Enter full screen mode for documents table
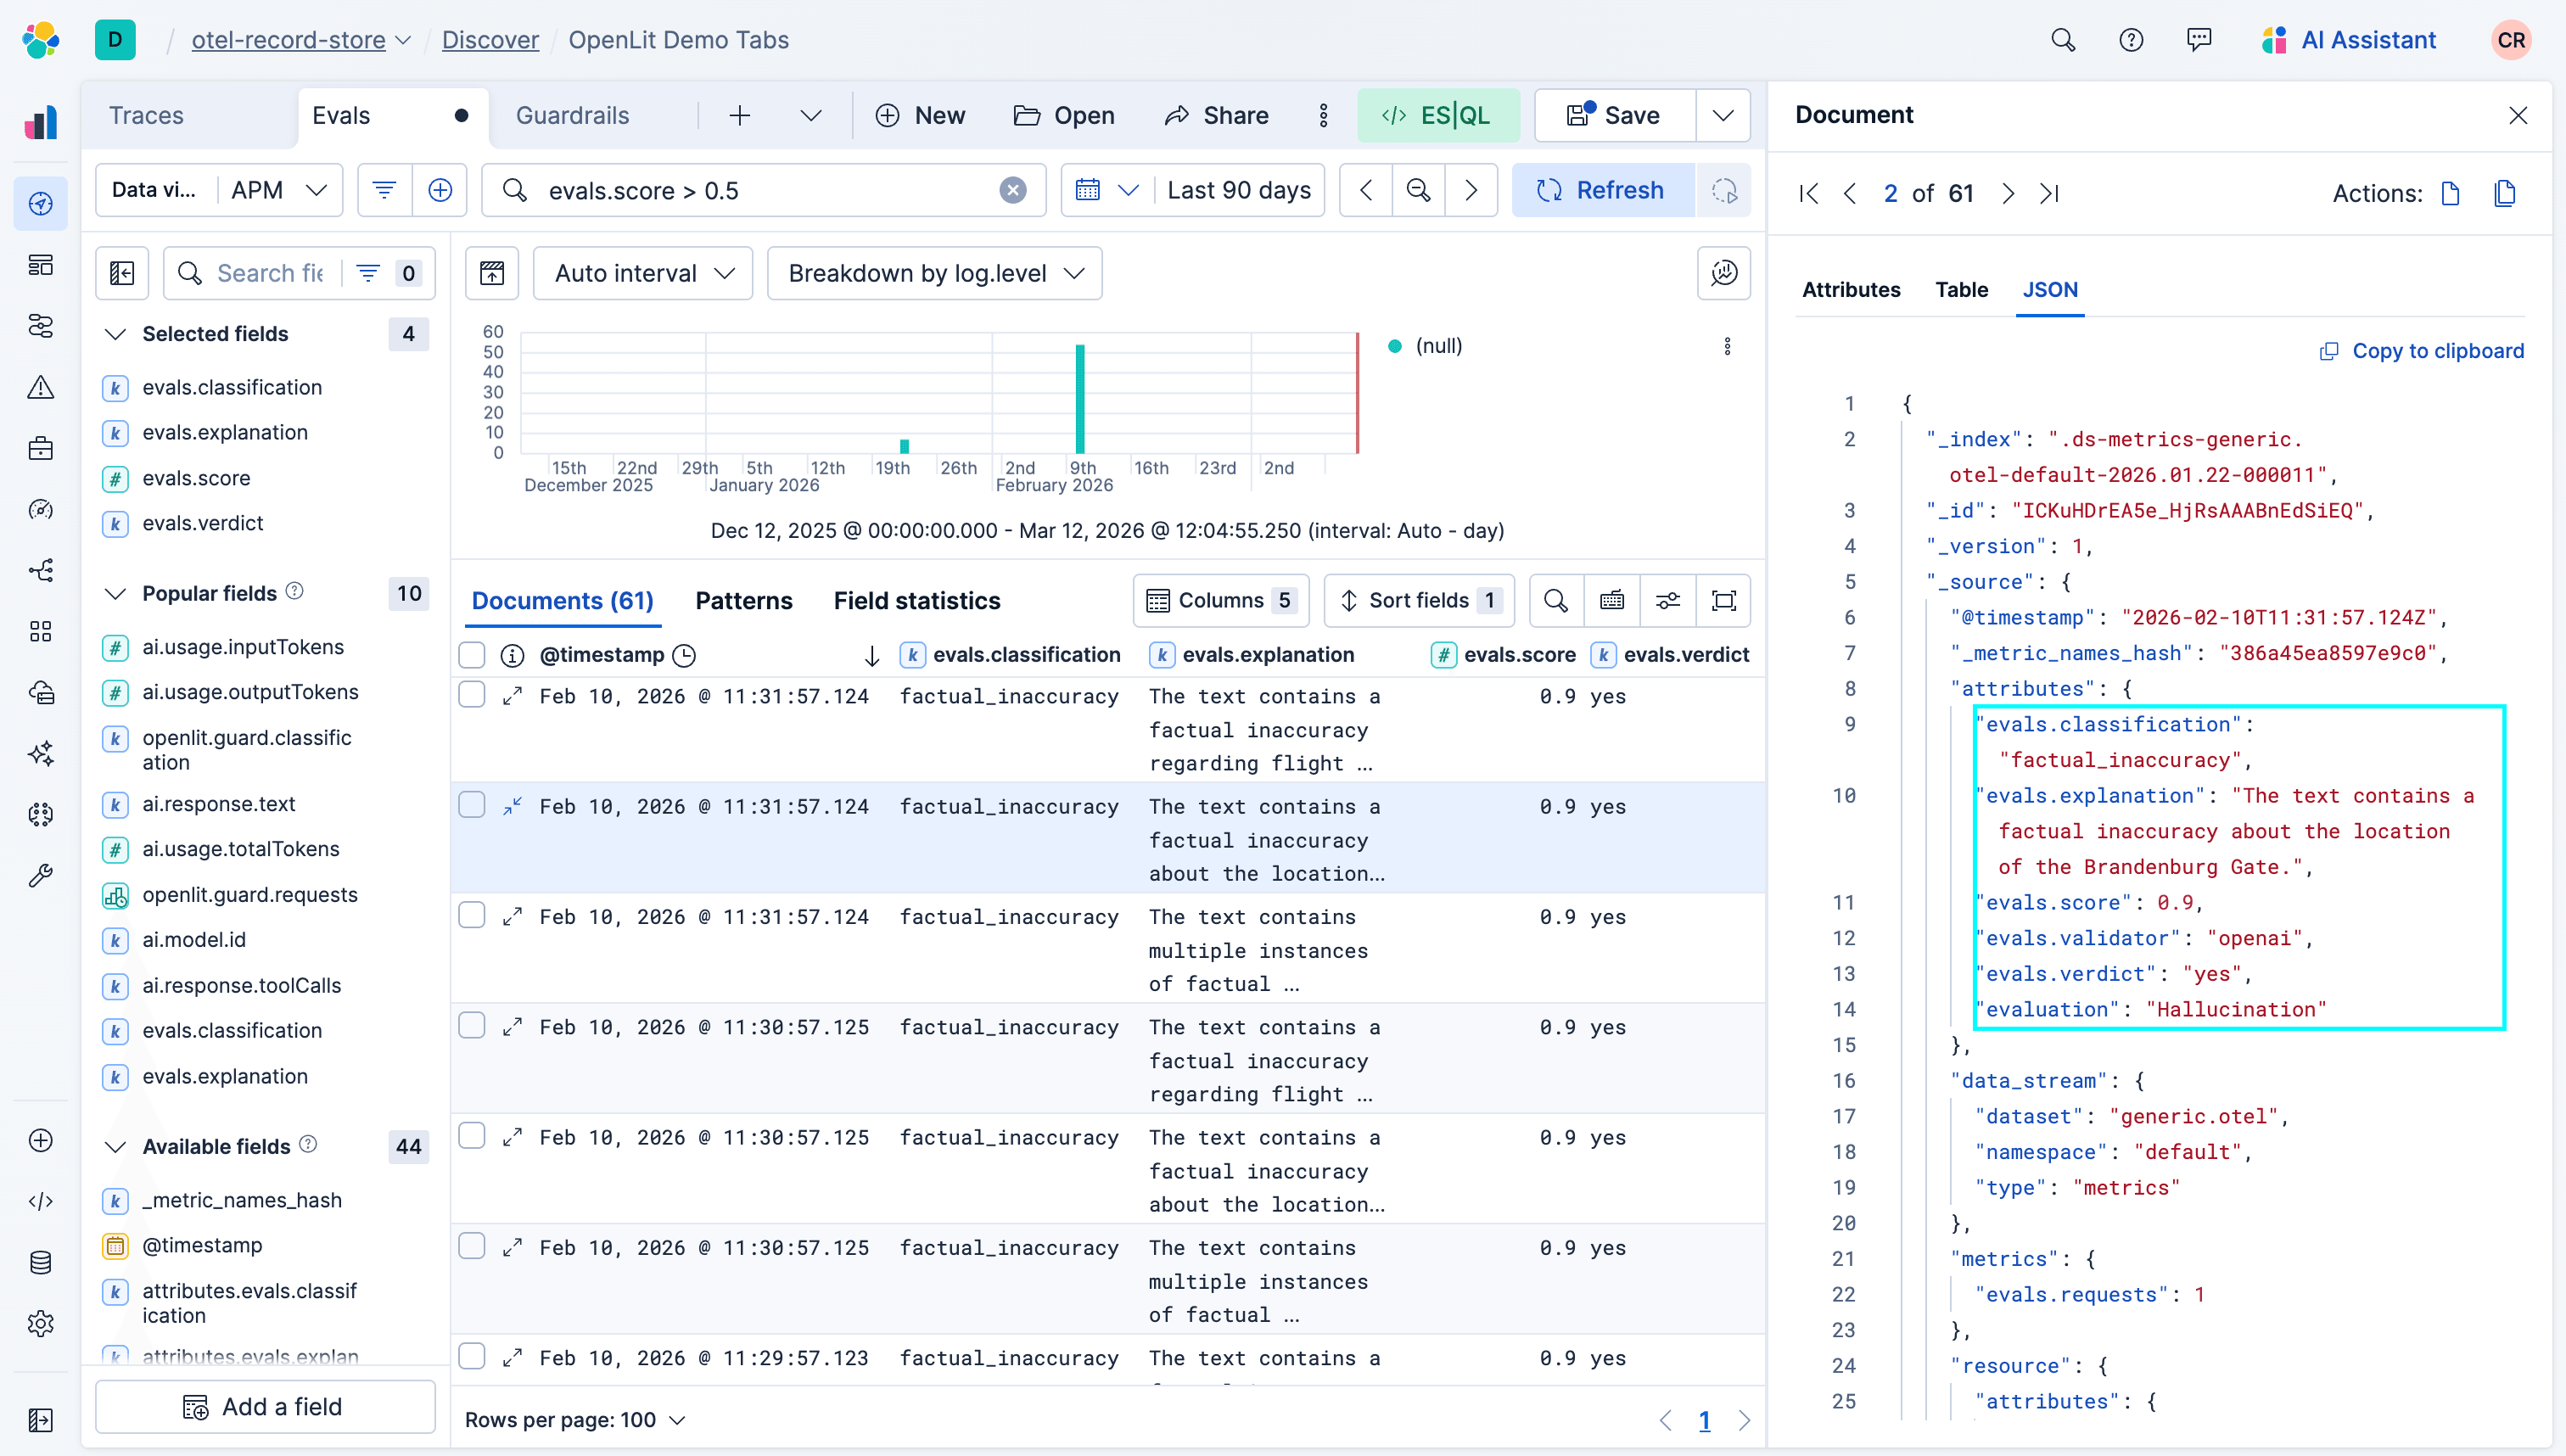Image resolution: width=2566 pixels, height=1456 pixels. pyautogui.click(x=1724, y=600)
